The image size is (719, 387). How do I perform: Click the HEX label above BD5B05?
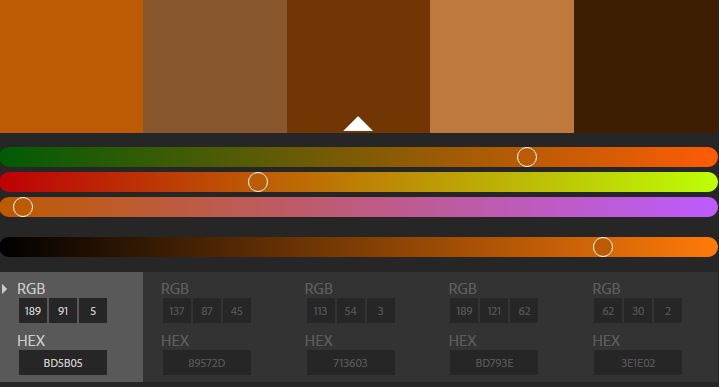coord(31,341)
